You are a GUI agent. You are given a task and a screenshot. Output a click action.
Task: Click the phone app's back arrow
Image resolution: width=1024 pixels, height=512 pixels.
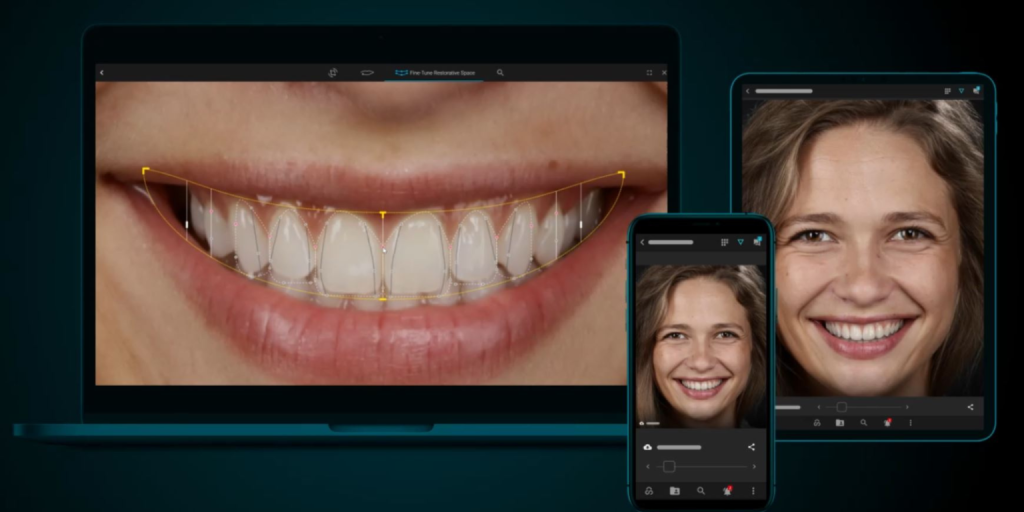642,242
